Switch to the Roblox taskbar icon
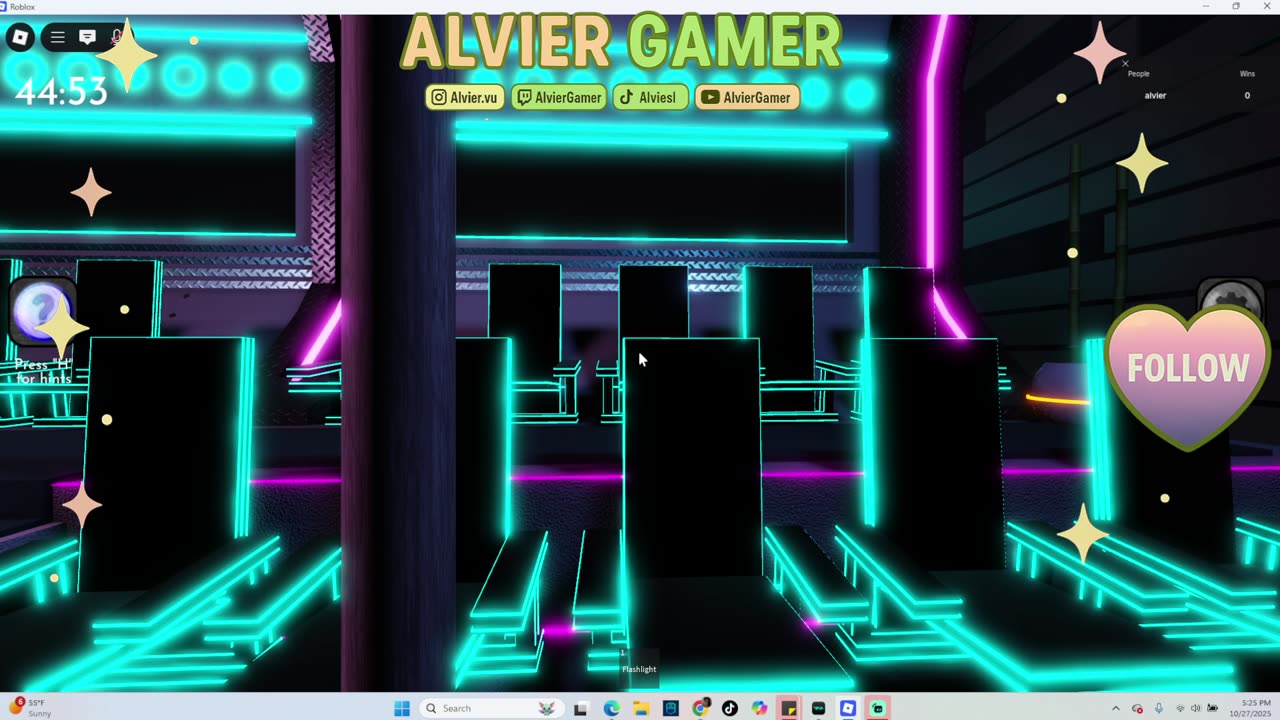The height and width of the screenshot is (720, 1280). pyautogui.click(x=848, y=708)
